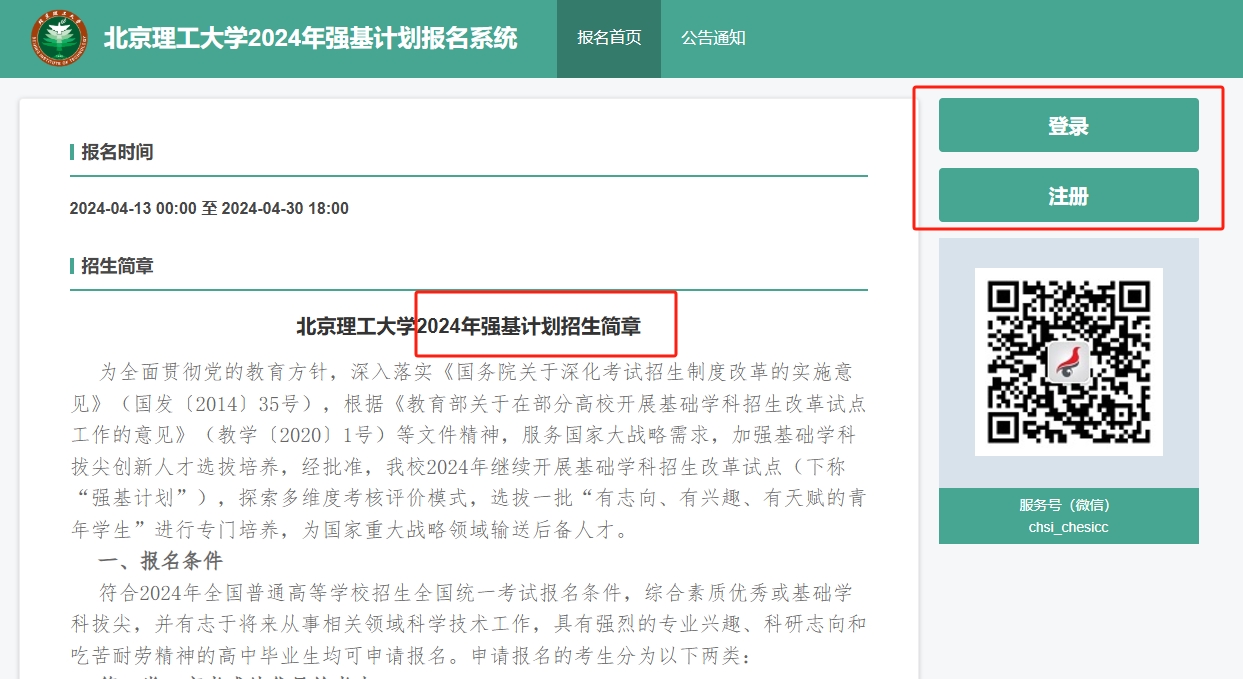
Task: Click the red bird logo inside QR code
Action: point(1068,362)
